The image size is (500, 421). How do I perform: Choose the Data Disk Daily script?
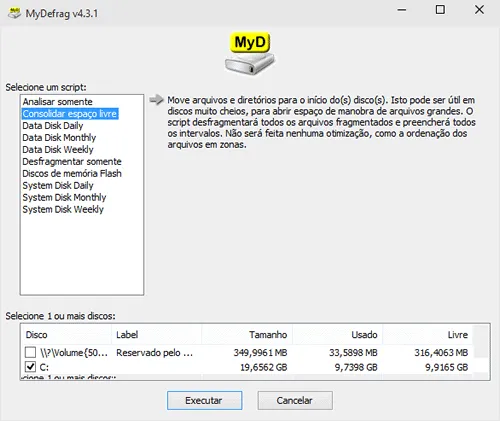pos(53,126)
